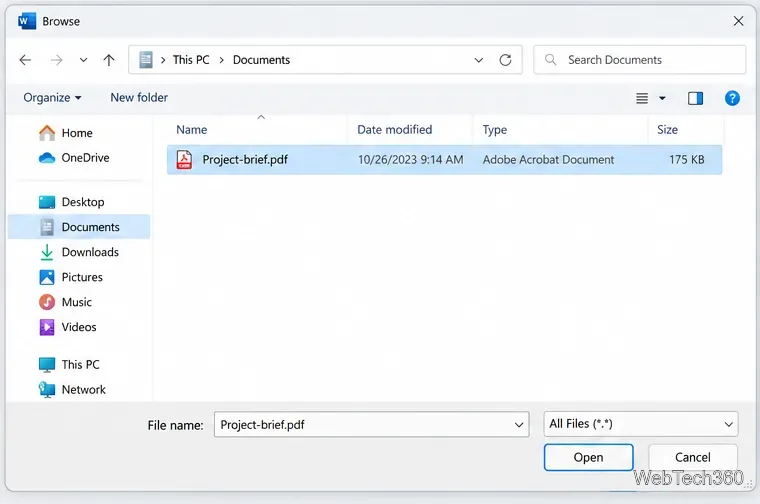Click the Cancel button
Image resolution: width=760 pixels, height=504 pixels.
click(x=693, y=457)
